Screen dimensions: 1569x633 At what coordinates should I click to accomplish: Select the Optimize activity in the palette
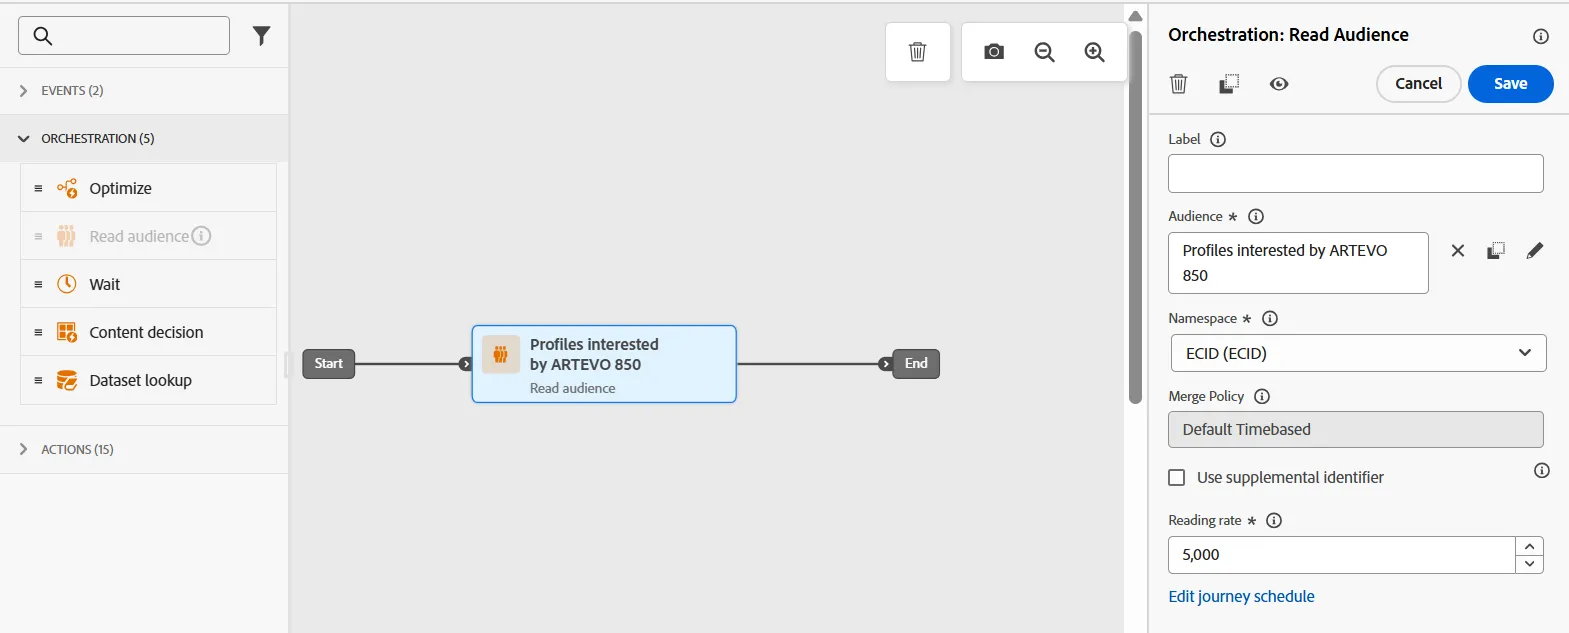point(148,188)
